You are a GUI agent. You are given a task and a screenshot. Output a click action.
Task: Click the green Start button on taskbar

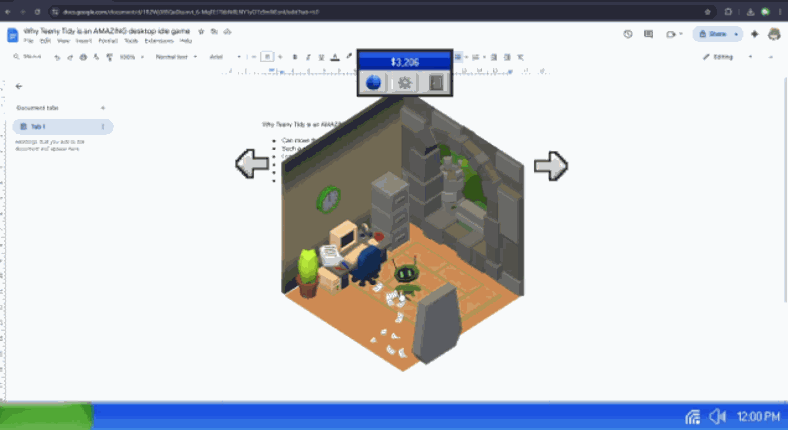tap(46, 416)
